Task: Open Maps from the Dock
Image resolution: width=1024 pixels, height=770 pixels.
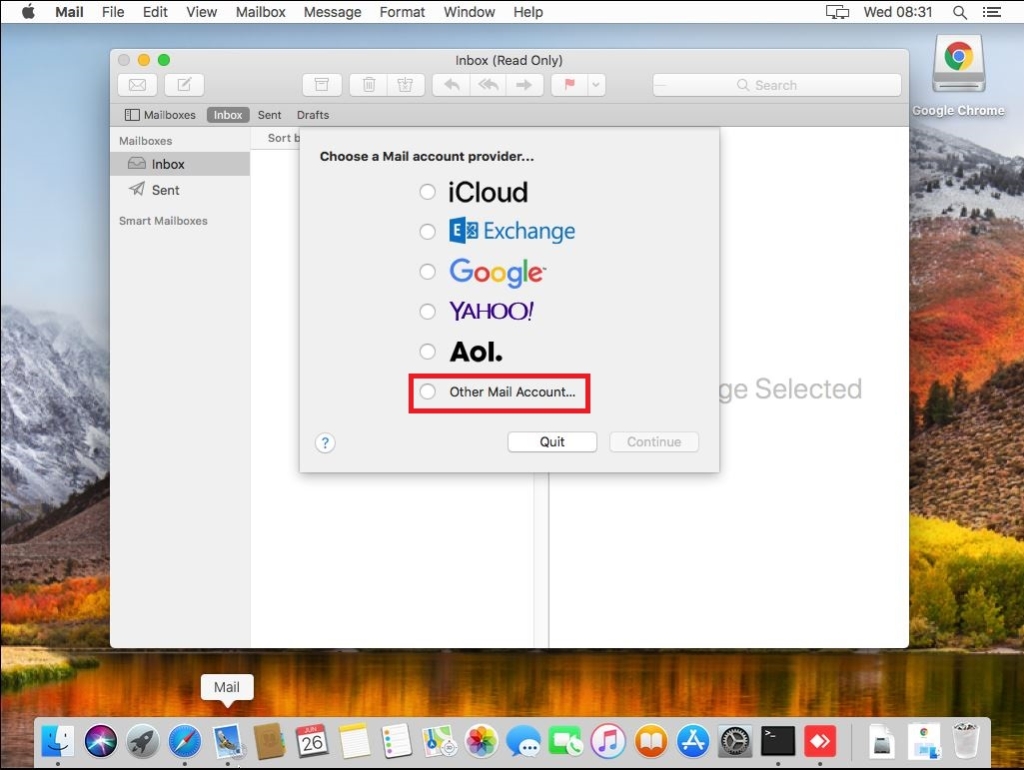Action: coord(439,741)
